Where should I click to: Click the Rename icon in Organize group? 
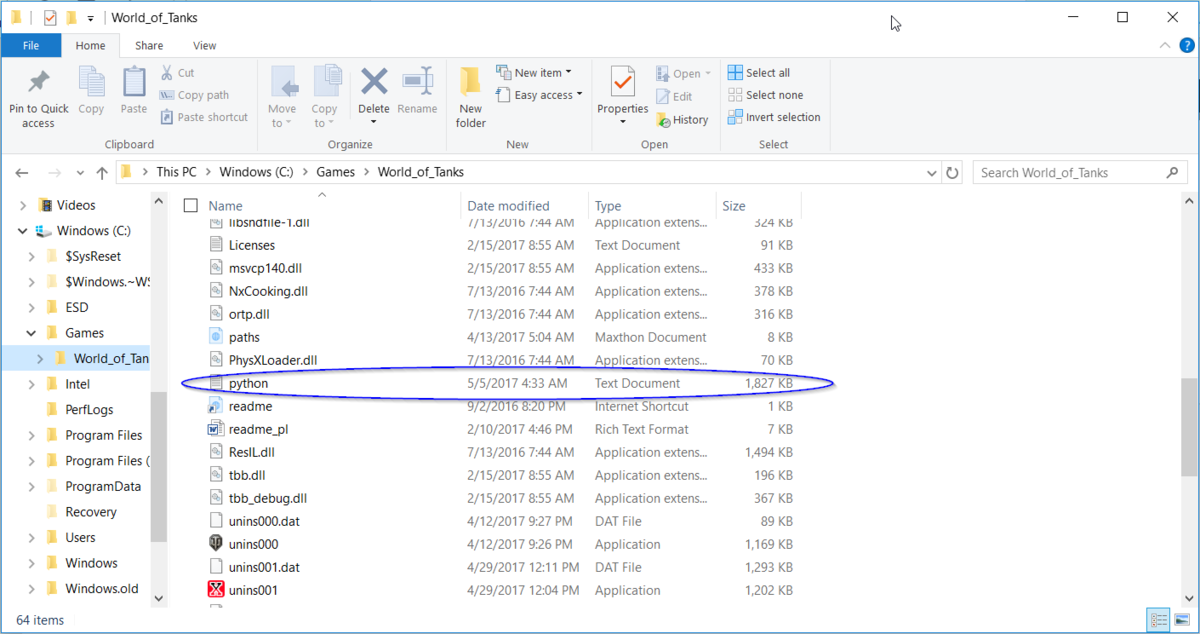(x=417, y=83)
